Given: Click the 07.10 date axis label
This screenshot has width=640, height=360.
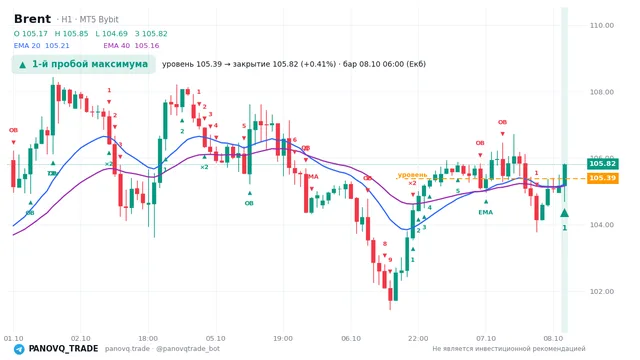Looking at the screenshot, I should pos(486,338).
